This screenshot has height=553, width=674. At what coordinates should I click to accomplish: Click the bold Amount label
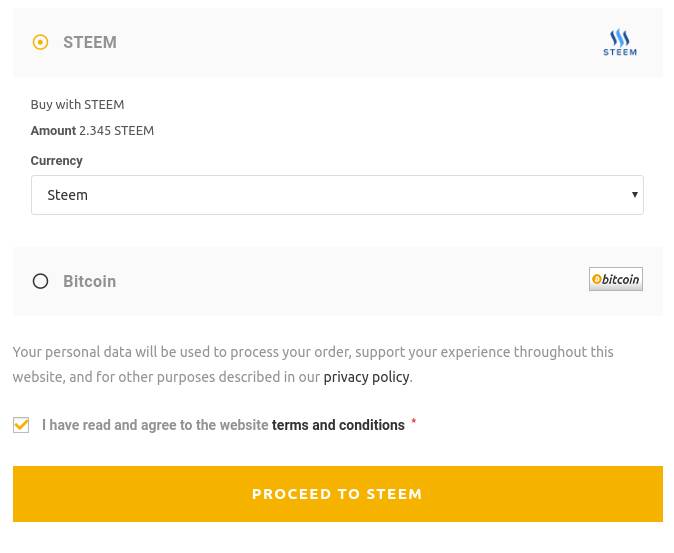point(53,130)
